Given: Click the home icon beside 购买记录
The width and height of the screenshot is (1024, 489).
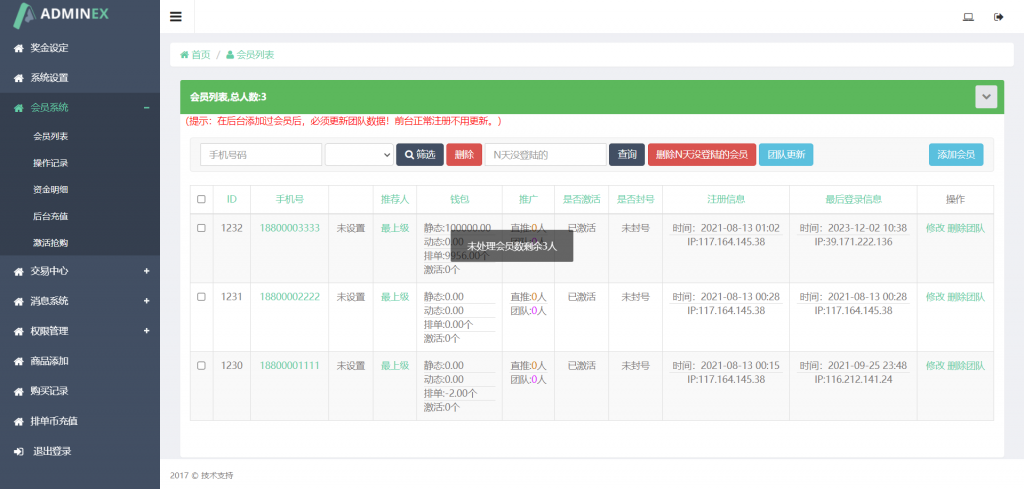Looking at the screenshot, I should click(x=18, y=391).
